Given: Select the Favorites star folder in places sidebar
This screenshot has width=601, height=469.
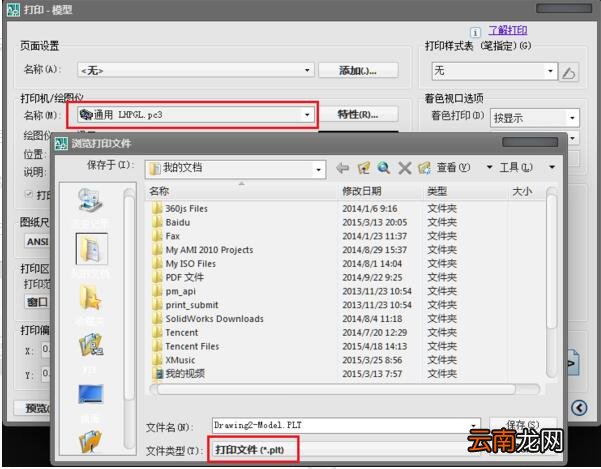Looking at the screenshot, I should (90, 298).
